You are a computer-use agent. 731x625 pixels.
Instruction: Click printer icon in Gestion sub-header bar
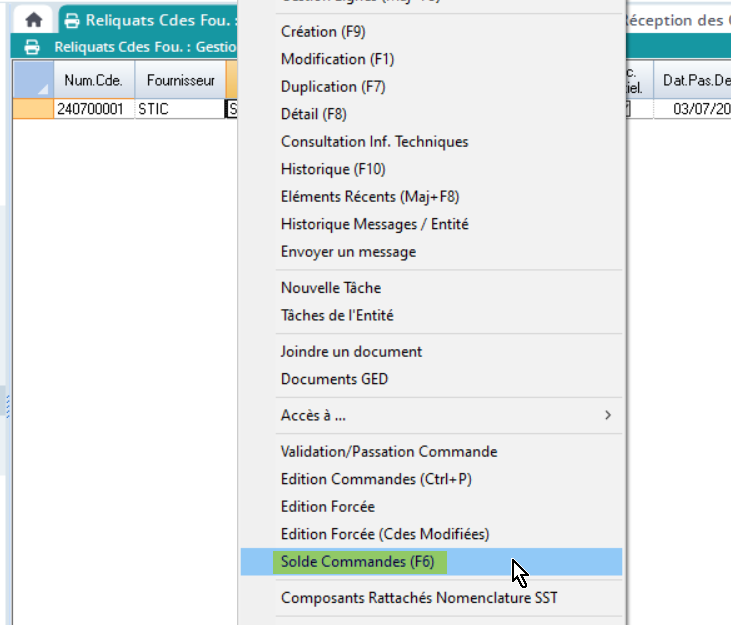tap(32, 47)
